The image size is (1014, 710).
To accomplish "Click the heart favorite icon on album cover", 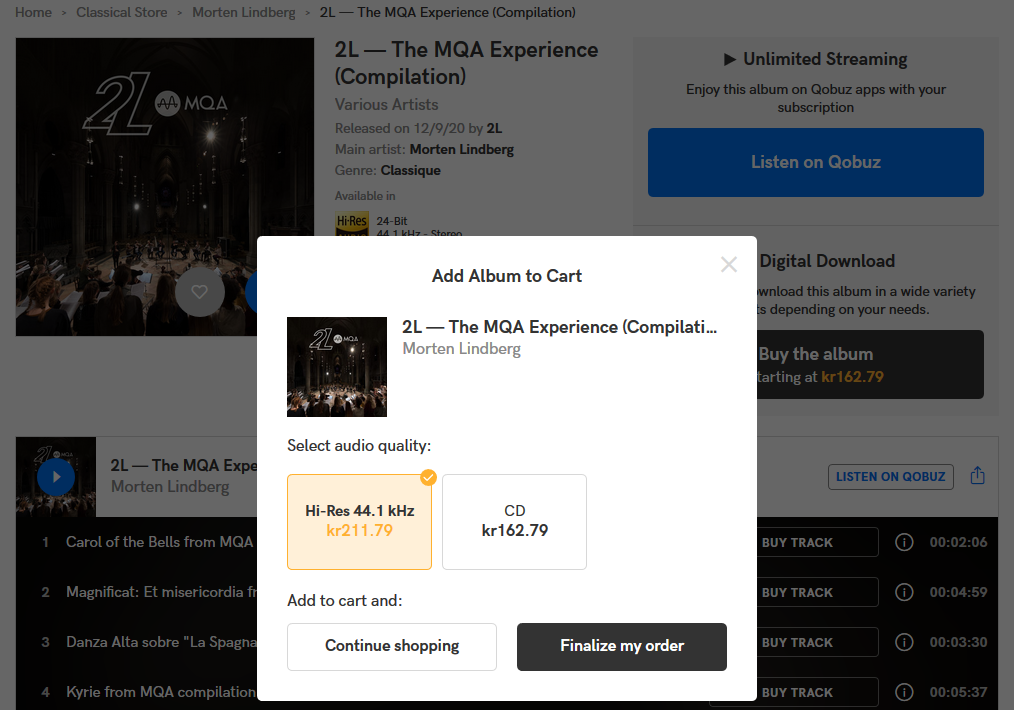I will [199, 292].
